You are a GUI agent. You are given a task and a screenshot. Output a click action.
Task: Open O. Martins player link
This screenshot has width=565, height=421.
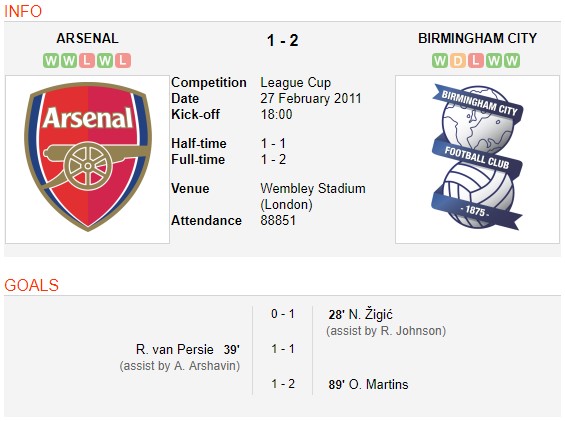378,385
